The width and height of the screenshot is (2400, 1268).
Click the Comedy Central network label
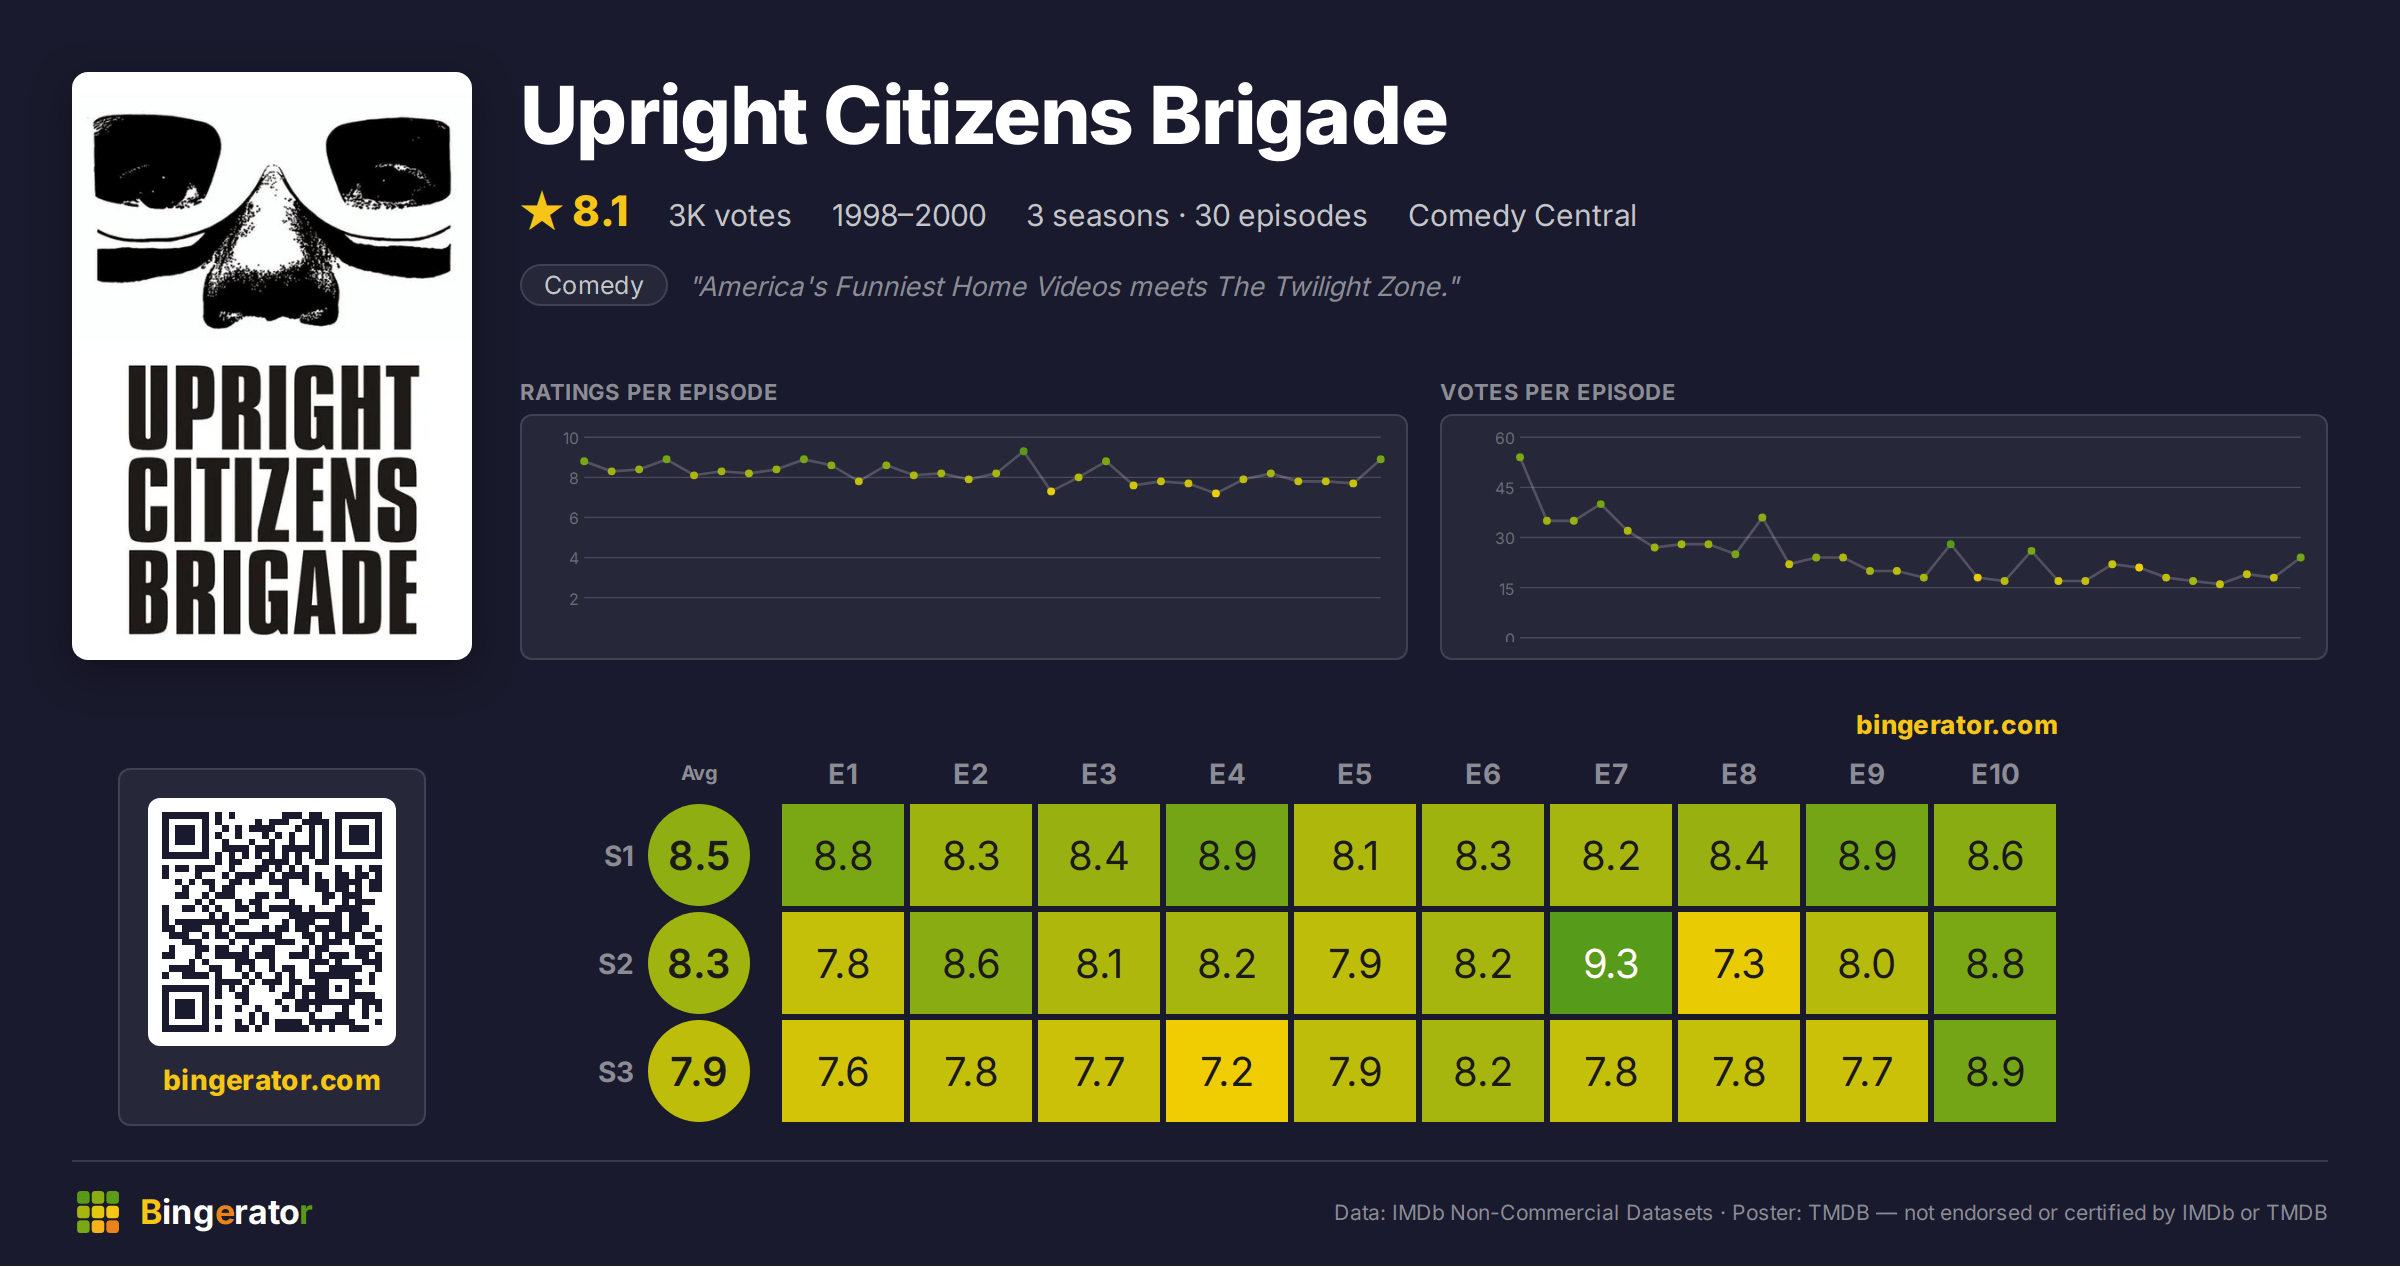tap(1522, 215)
